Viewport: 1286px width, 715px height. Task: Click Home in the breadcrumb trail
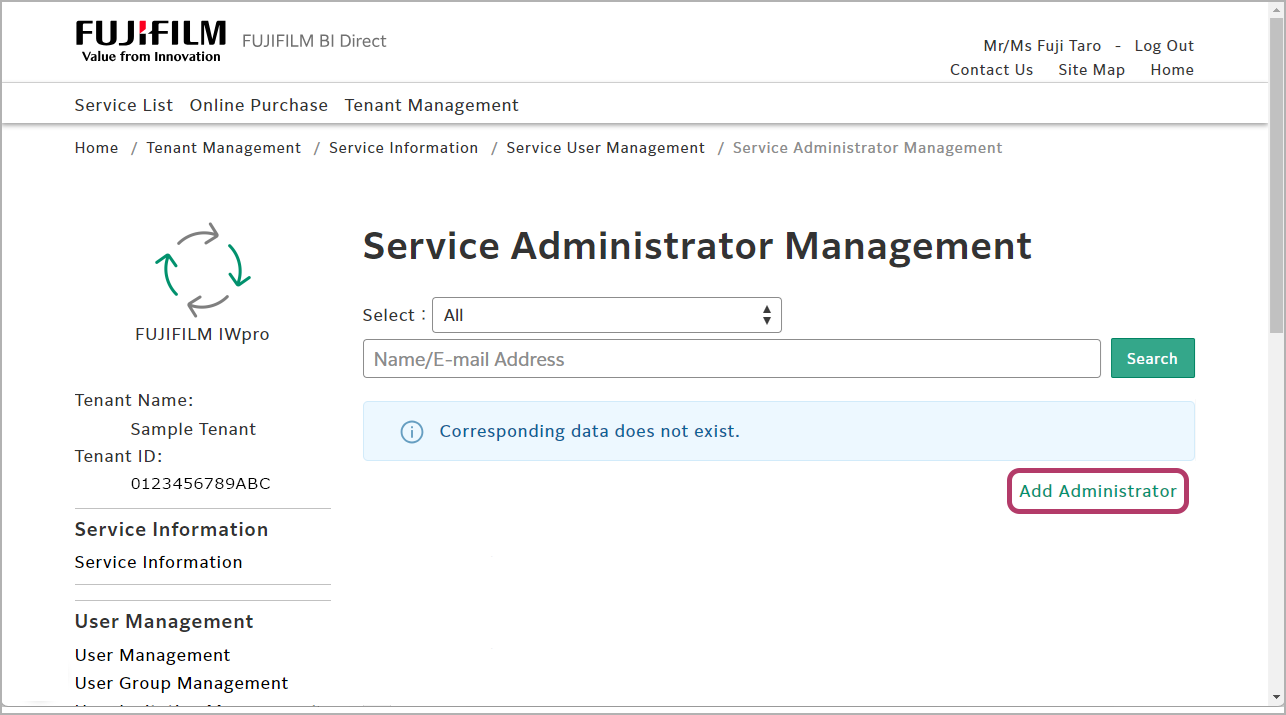[96, 148]
